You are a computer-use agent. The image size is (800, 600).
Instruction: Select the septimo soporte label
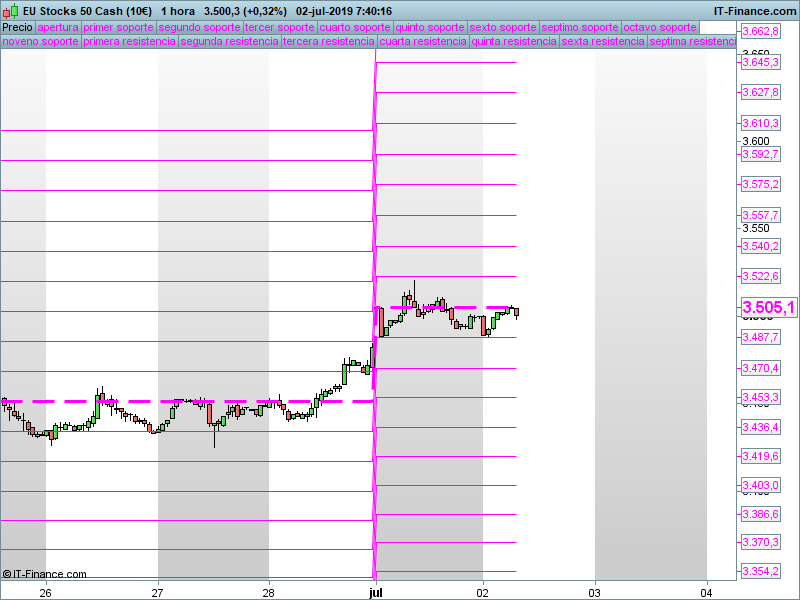580,28
